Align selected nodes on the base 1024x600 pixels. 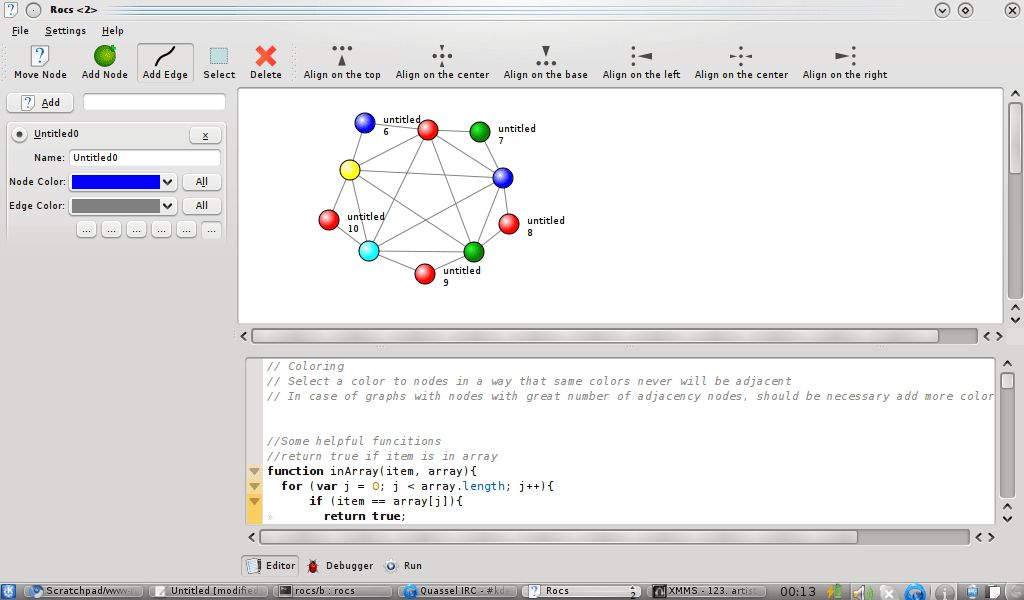pyautogui.click(x=545, y=62)
